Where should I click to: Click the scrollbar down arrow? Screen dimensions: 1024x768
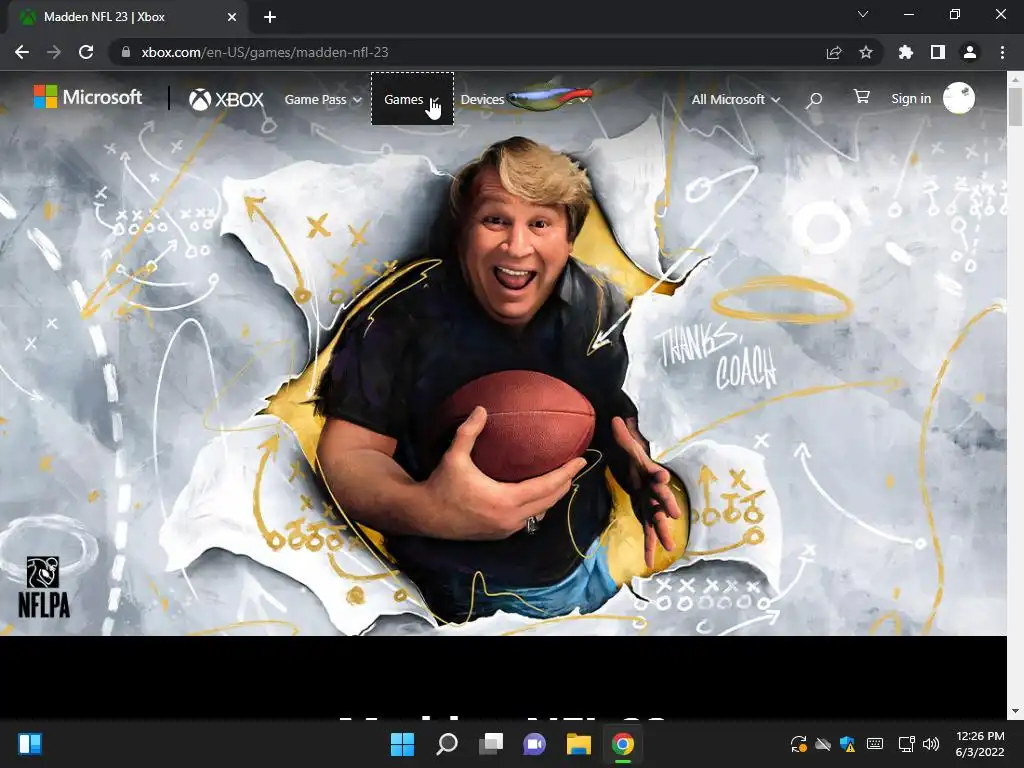pos(1015,711)
